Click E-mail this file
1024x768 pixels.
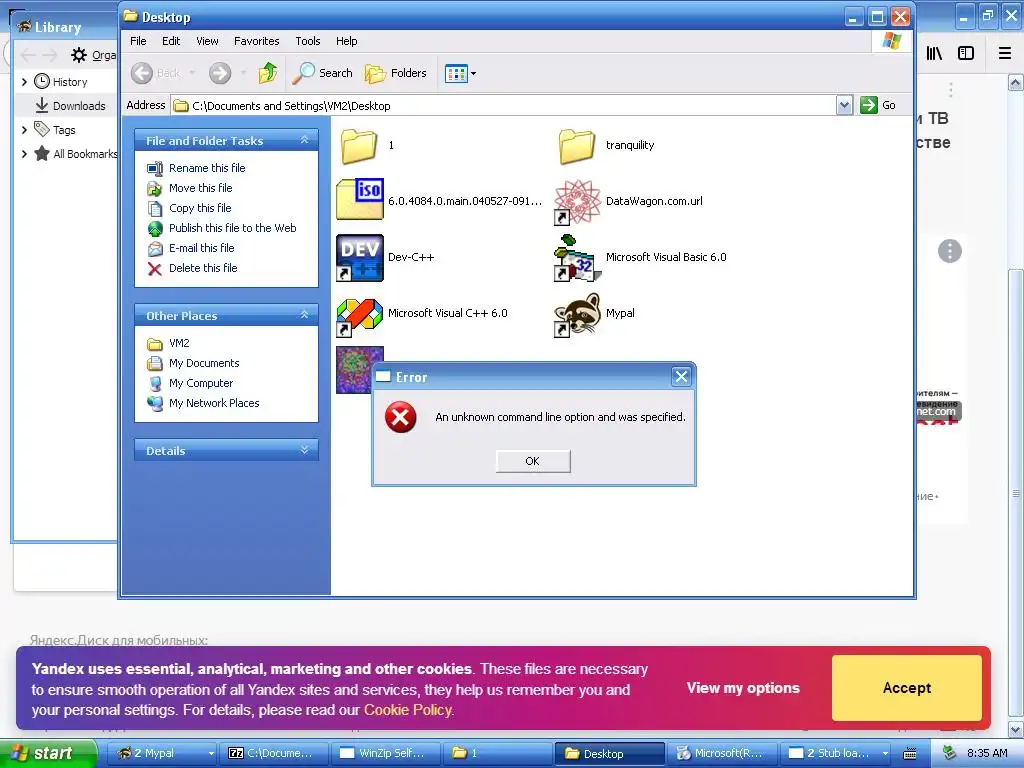[201, 248]
